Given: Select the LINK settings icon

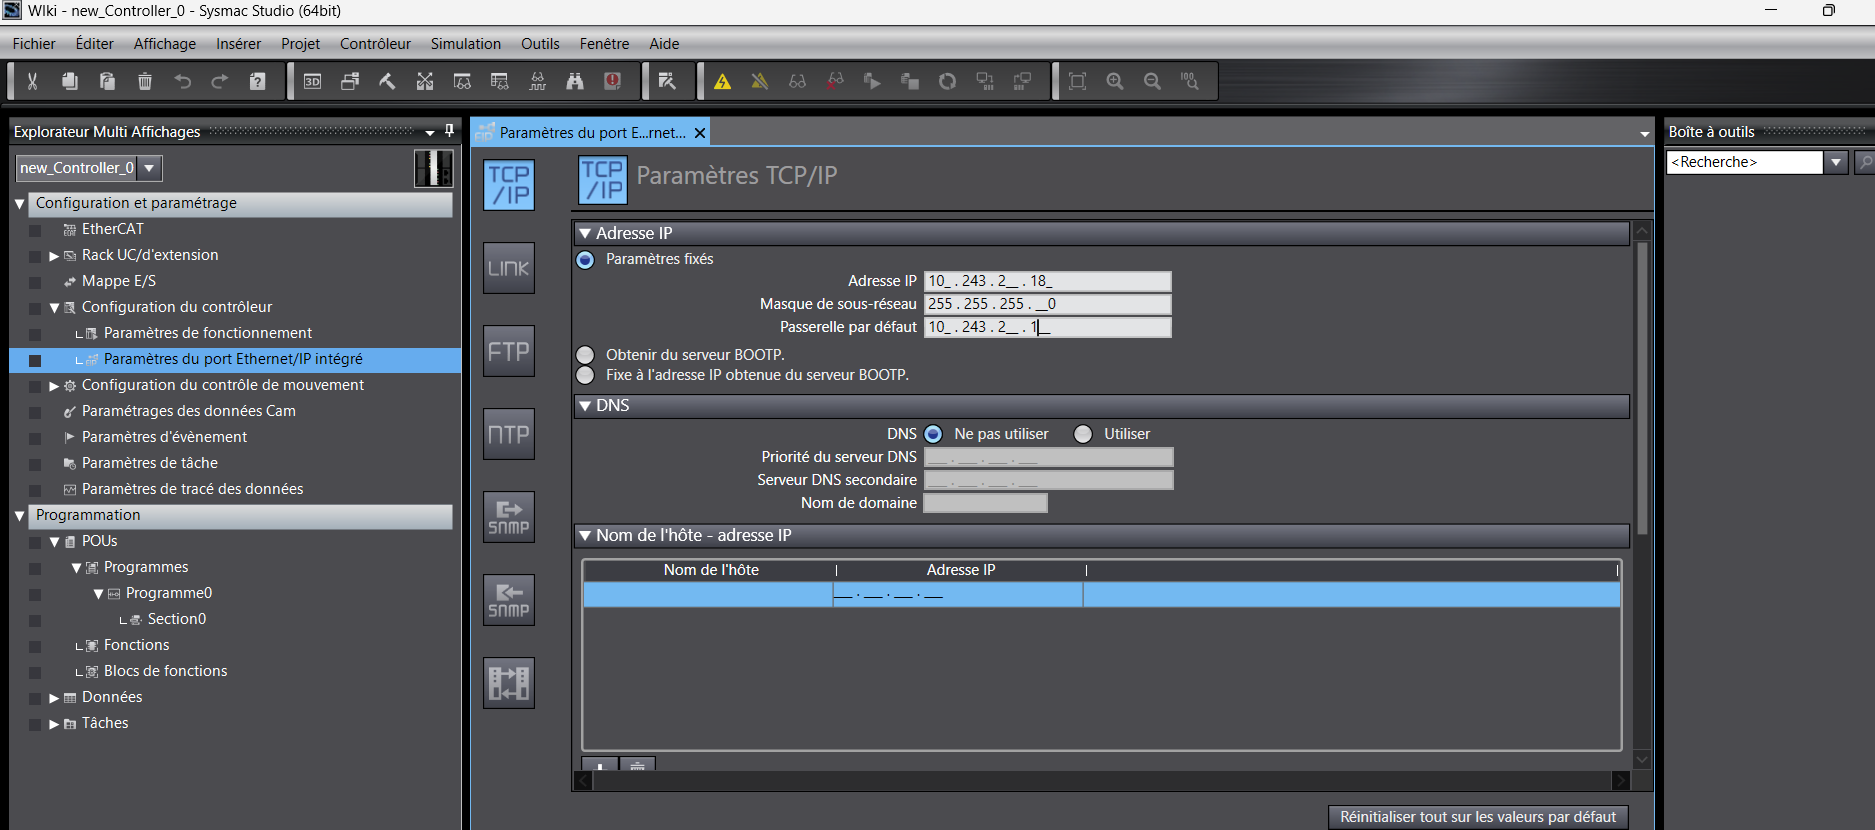Looking at the screenshot, I should pos(508,268).
